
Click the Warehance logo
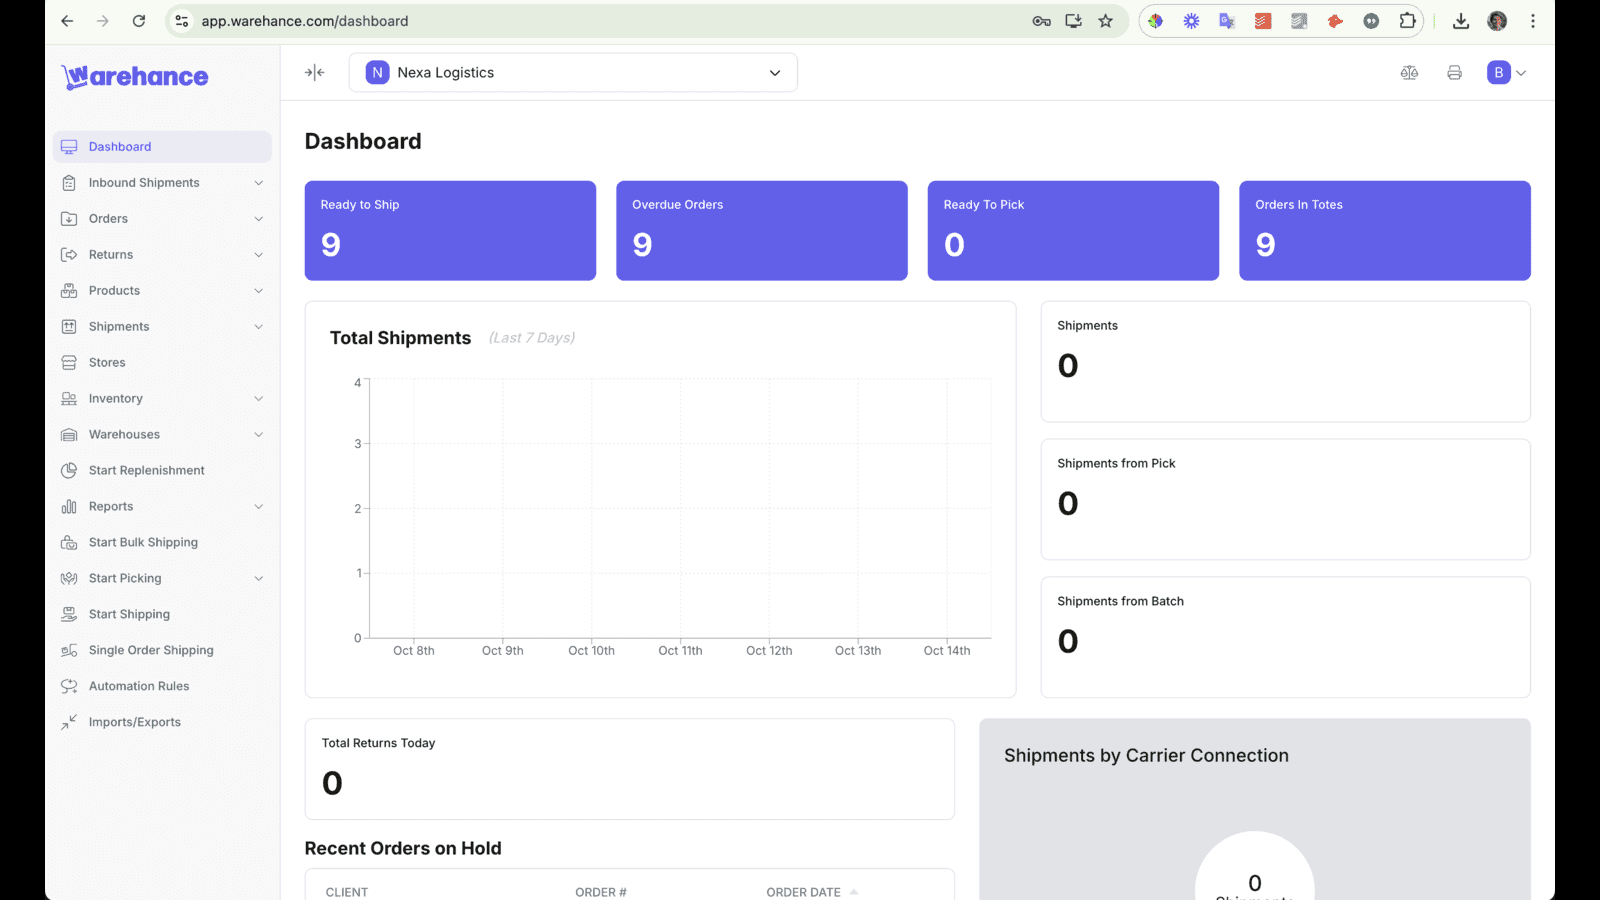134,76
